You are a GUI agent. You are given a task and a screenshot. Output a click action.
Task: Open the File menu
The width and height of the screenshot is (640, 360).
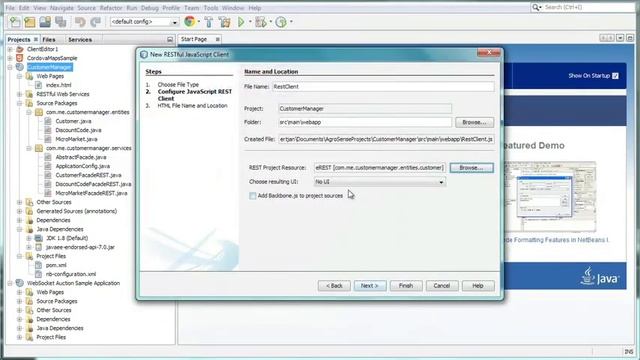10,8
